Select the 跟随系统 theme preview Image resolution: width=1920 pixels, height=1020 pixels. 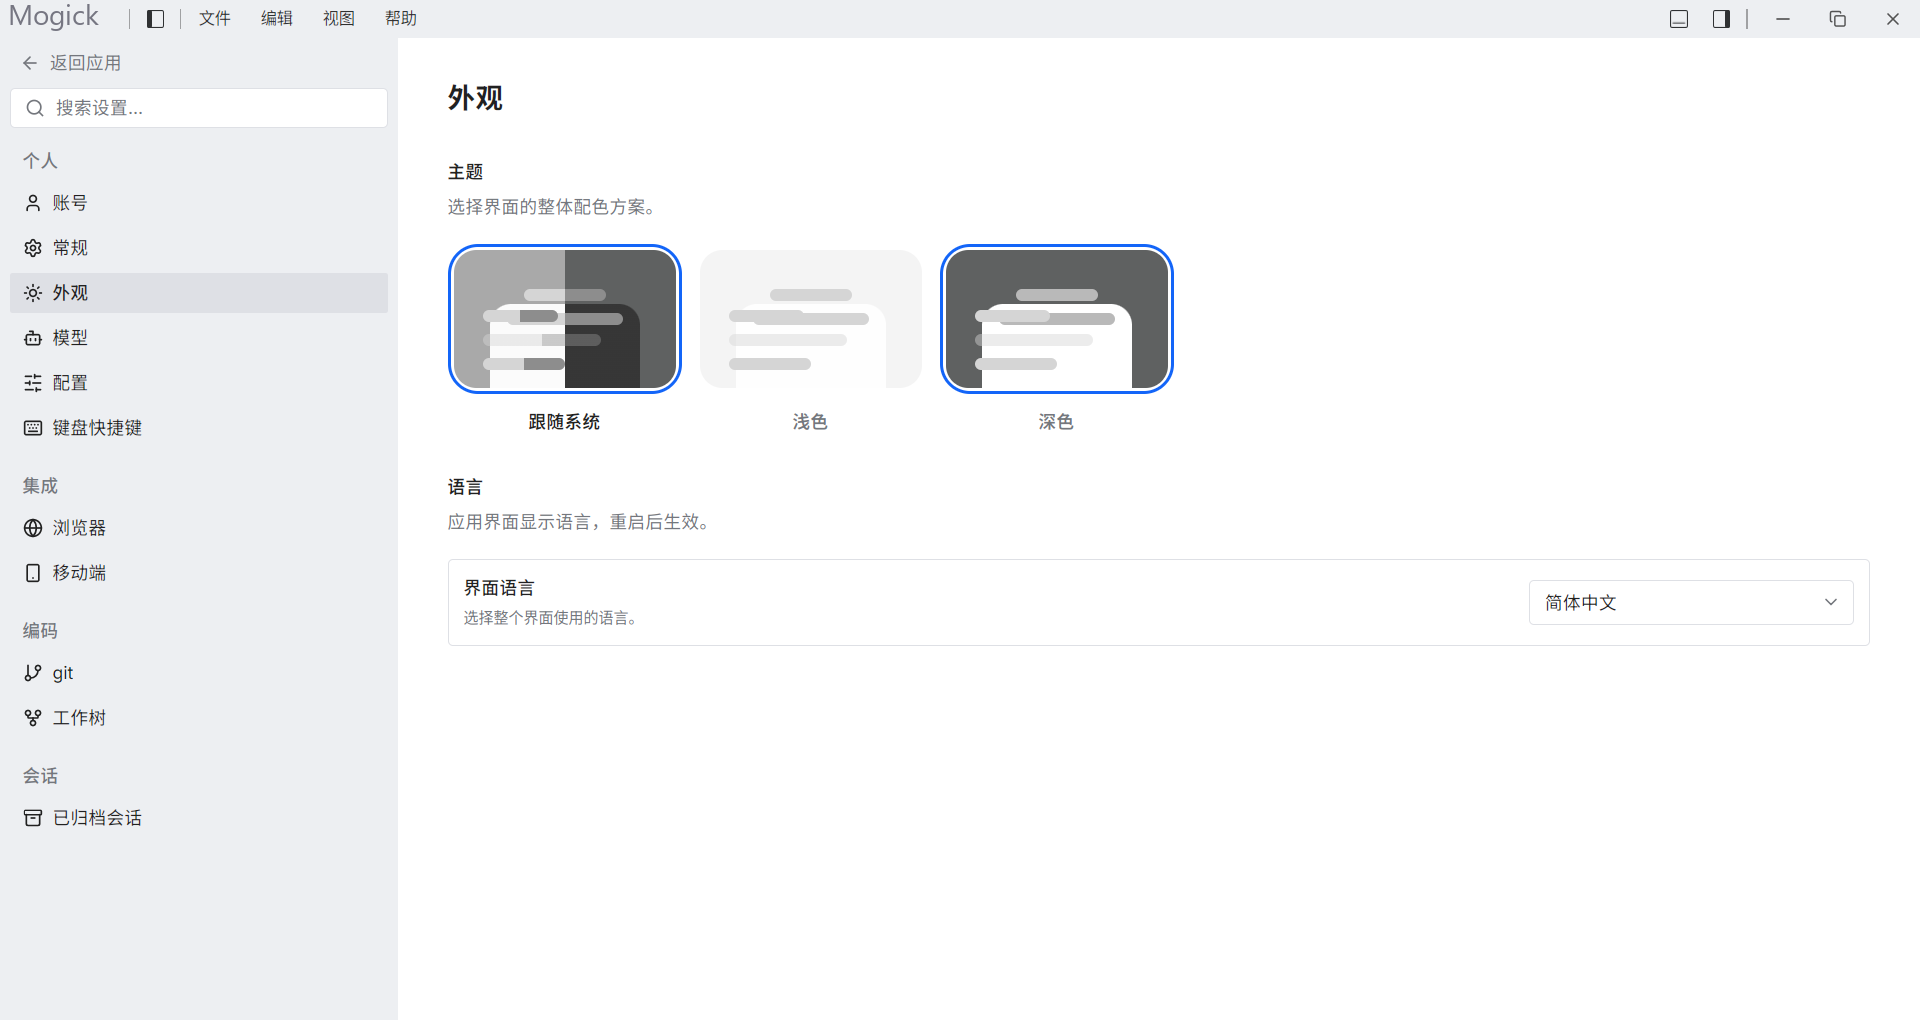[x=565, y=319]
